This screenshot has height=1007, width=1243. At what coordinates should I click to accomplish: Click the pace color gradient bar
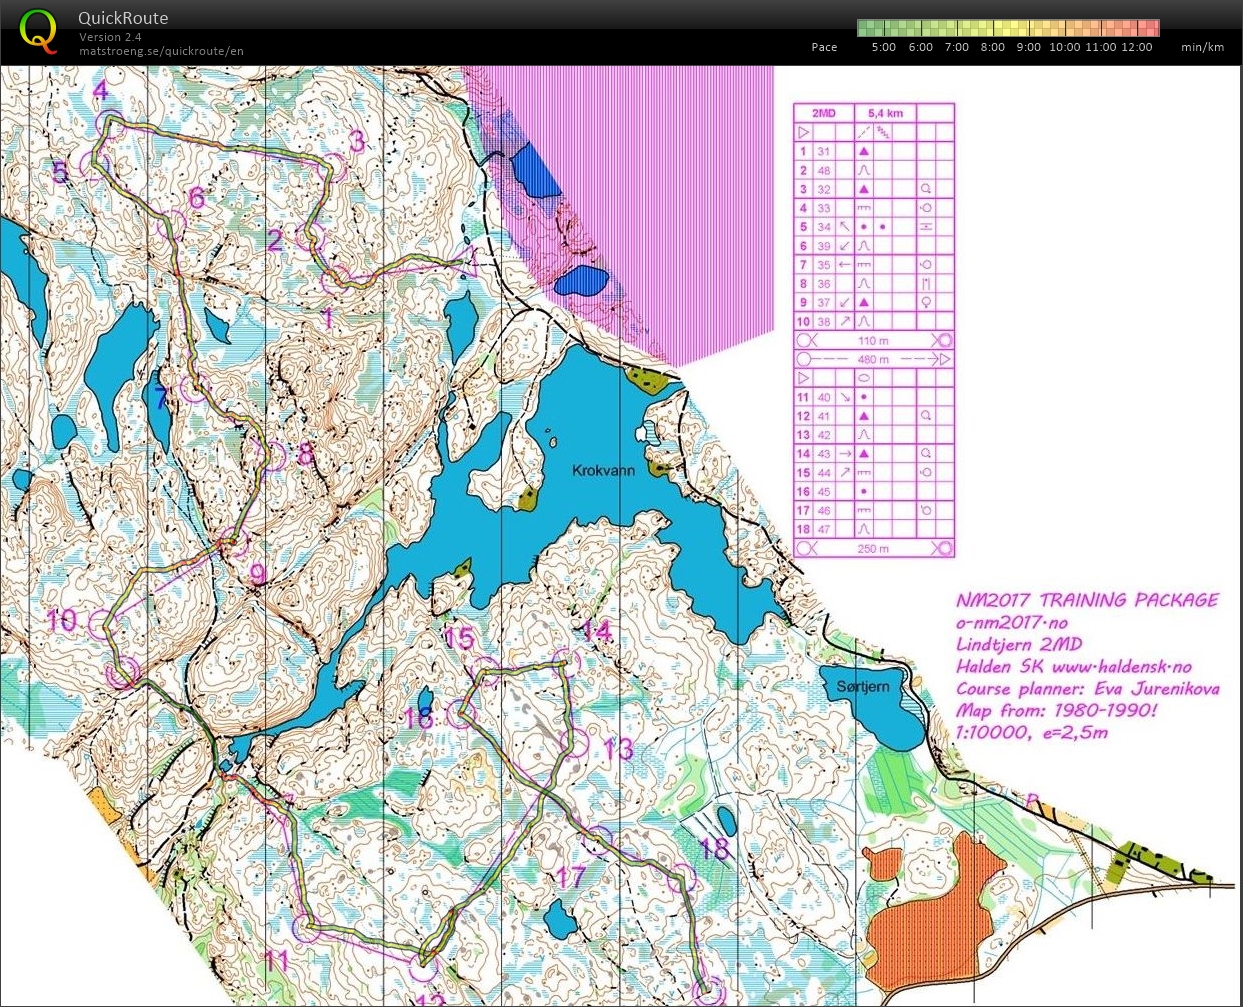[1008, 28]
